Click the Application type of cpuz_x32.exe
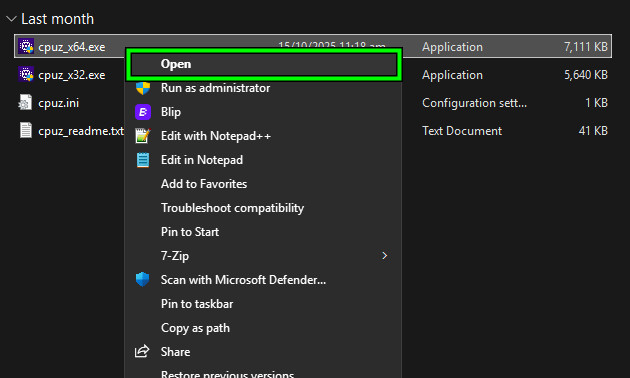This screenshot has width=630, height=378. click(x=452, y=75)
